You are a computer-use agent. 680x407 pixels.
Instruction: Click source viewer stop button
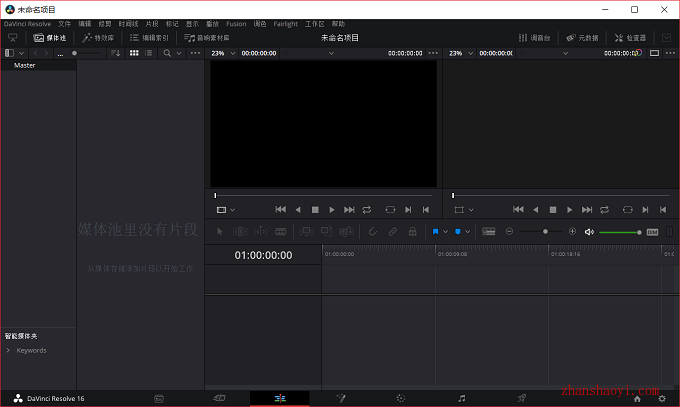pos(315,210)
